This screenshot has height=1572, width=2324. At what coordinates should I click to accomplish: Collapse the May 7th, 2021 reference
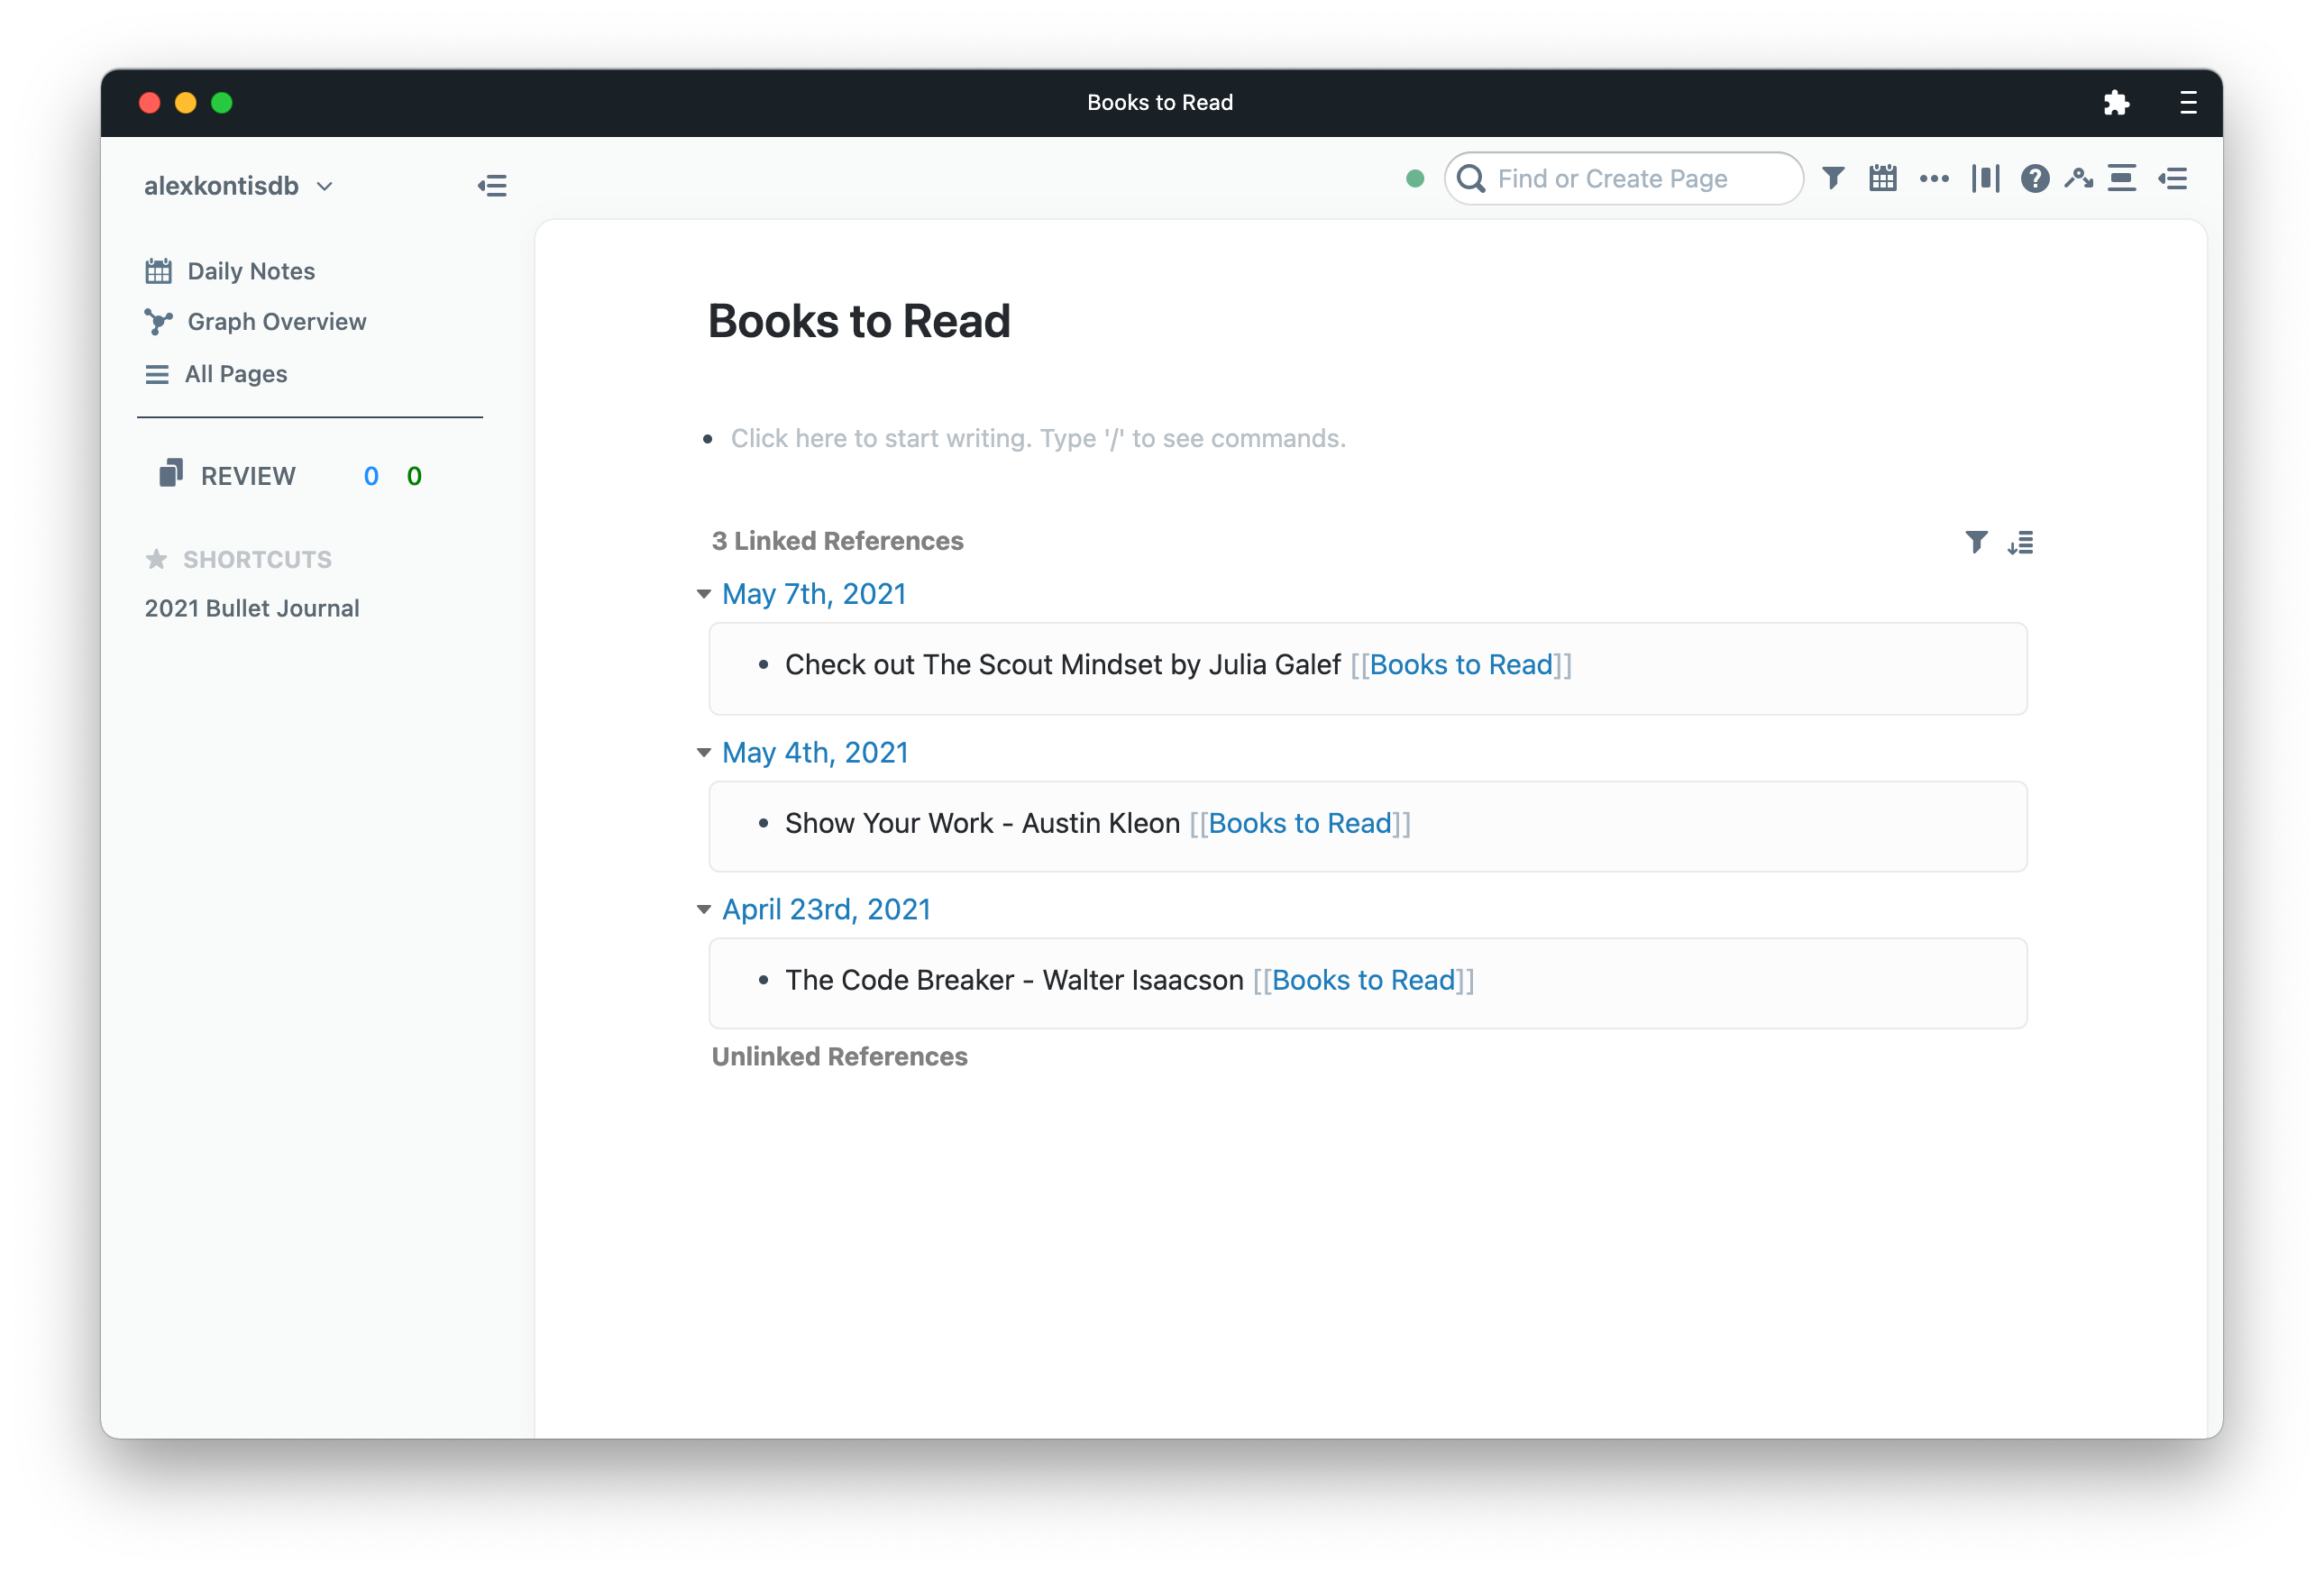click(x=704, y=594)
